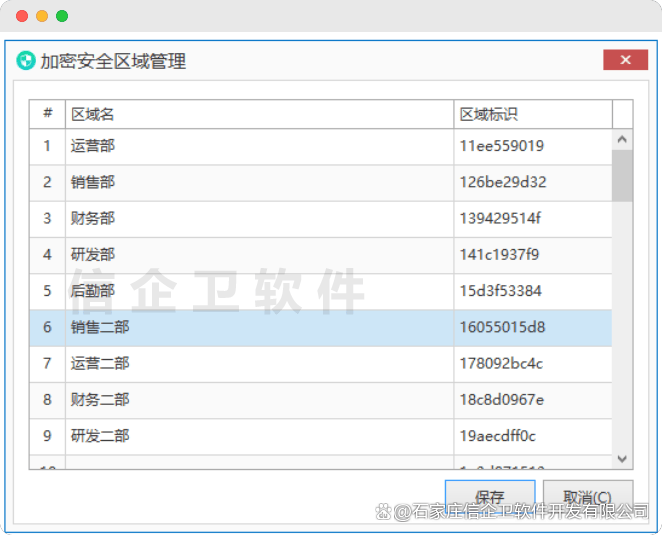Image resolution: width=662 pixels, height=535 pixels.
Task: Click the red macOS close dot
Action: point(22,16)
